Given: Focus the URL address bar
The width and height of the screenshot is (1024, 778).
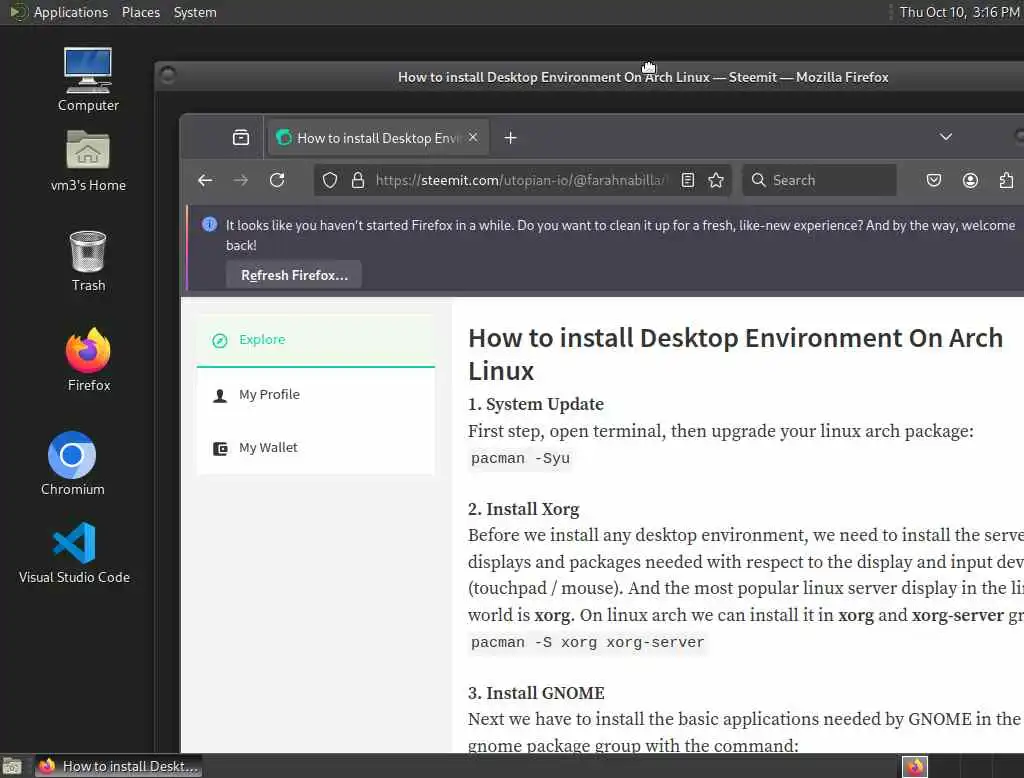Looking at the screenshot, I should point(520,180).
